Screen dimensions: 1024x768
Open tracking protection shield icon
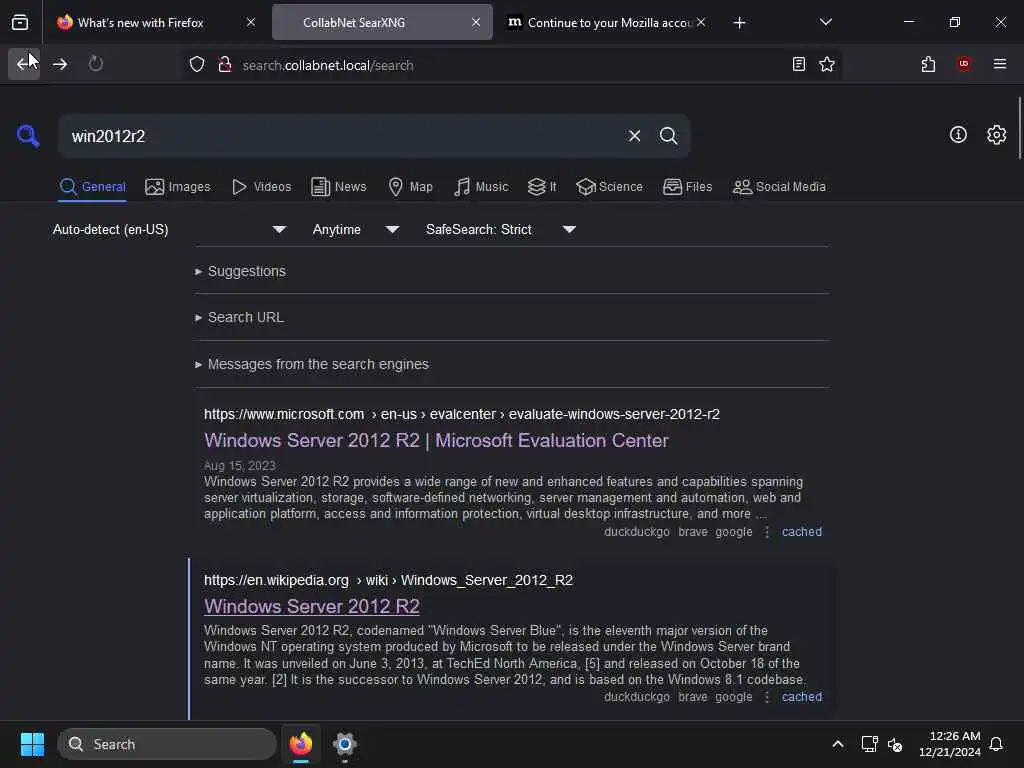197,65
